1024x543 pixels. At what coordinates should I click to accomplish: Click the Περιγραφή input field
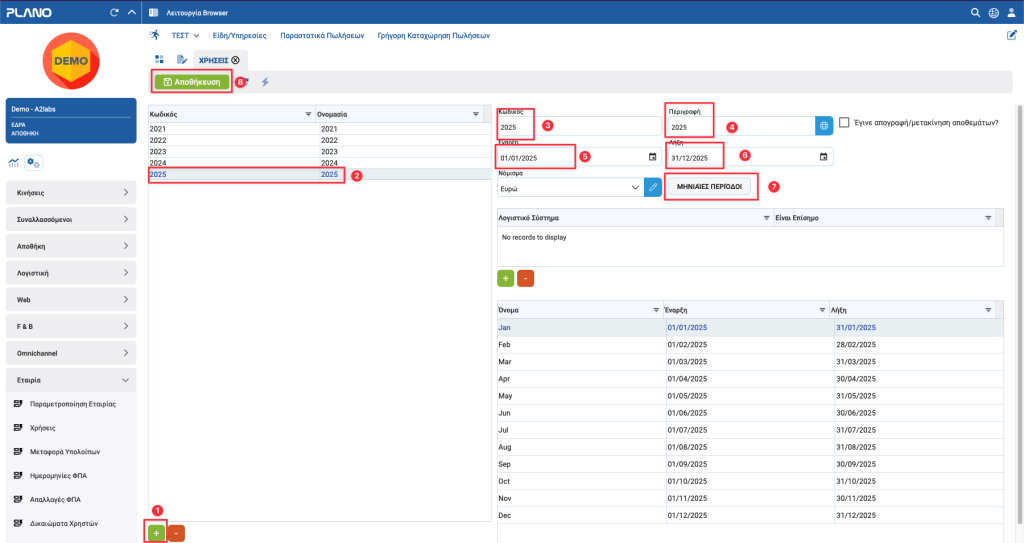(742, 127)
